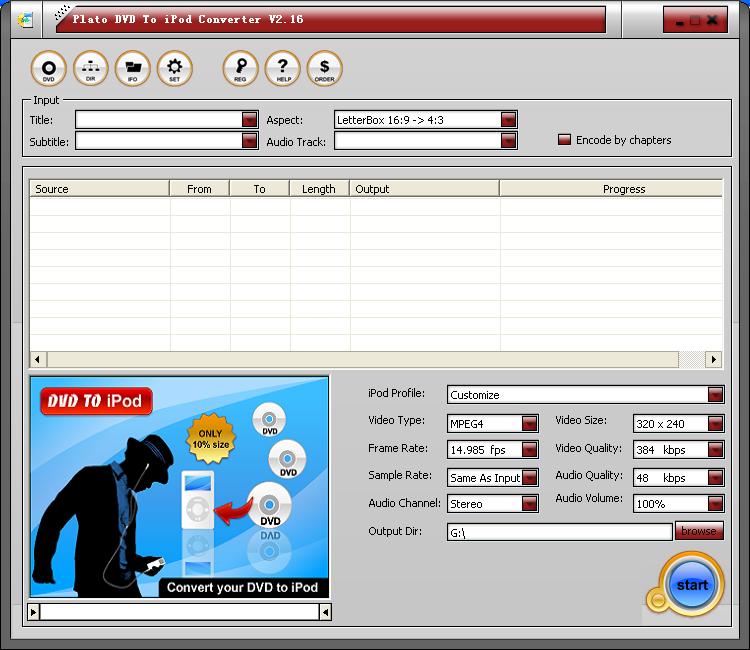Open the Sample Rate dropdown
Viewport: 750px width, 650px height.
(529, 477)
